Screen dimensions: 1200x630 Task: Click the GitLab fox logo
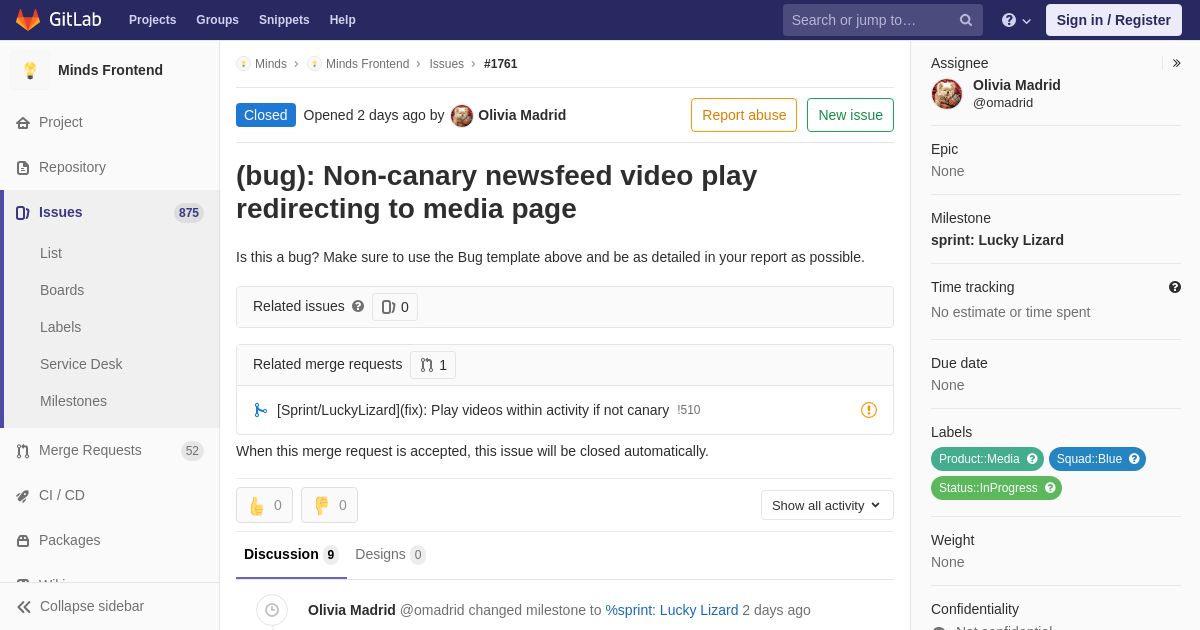point(28,20)
